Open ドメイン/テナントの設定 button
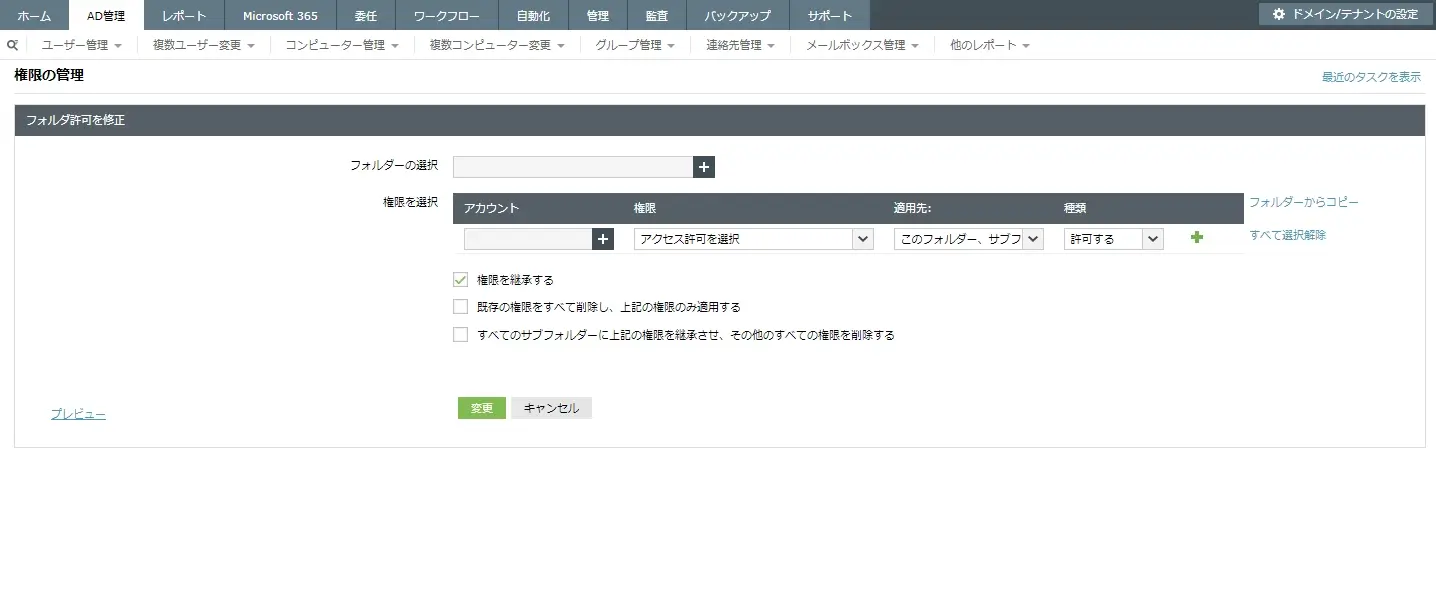The width and height of the screenshot is (1436, 608). pyautogui.click(x=1345, y=14)
